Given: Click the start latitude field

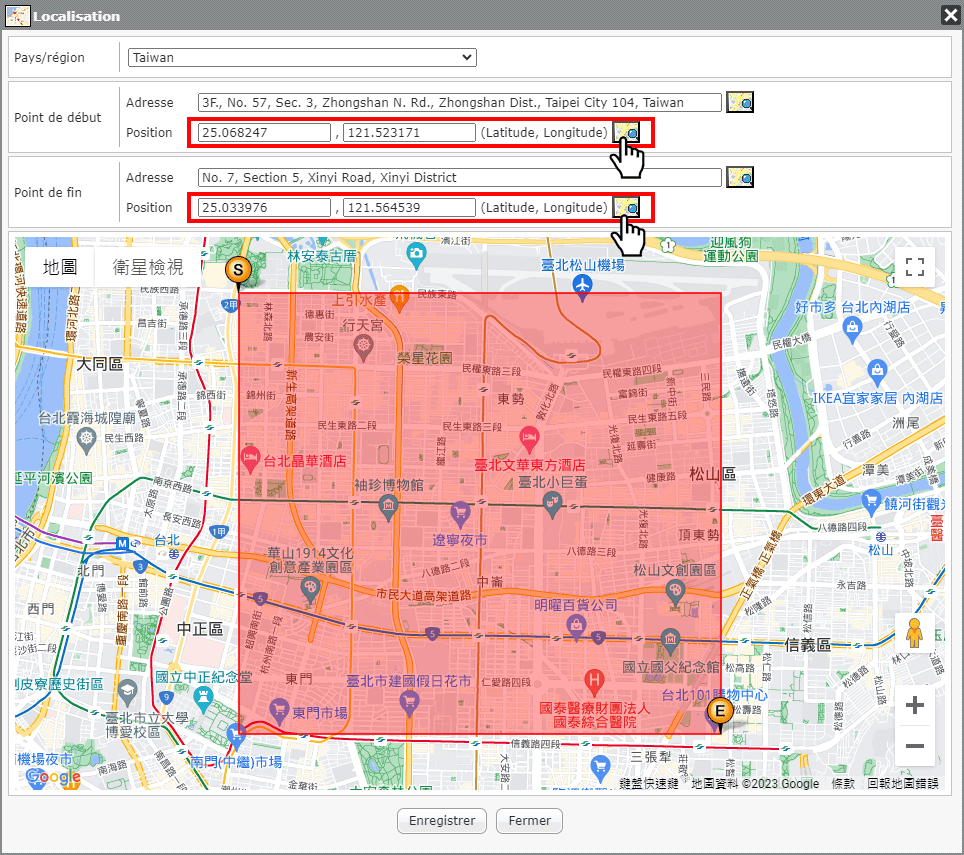Looking at the screenshot, I should pyautogui.click(x=264, y=132).
